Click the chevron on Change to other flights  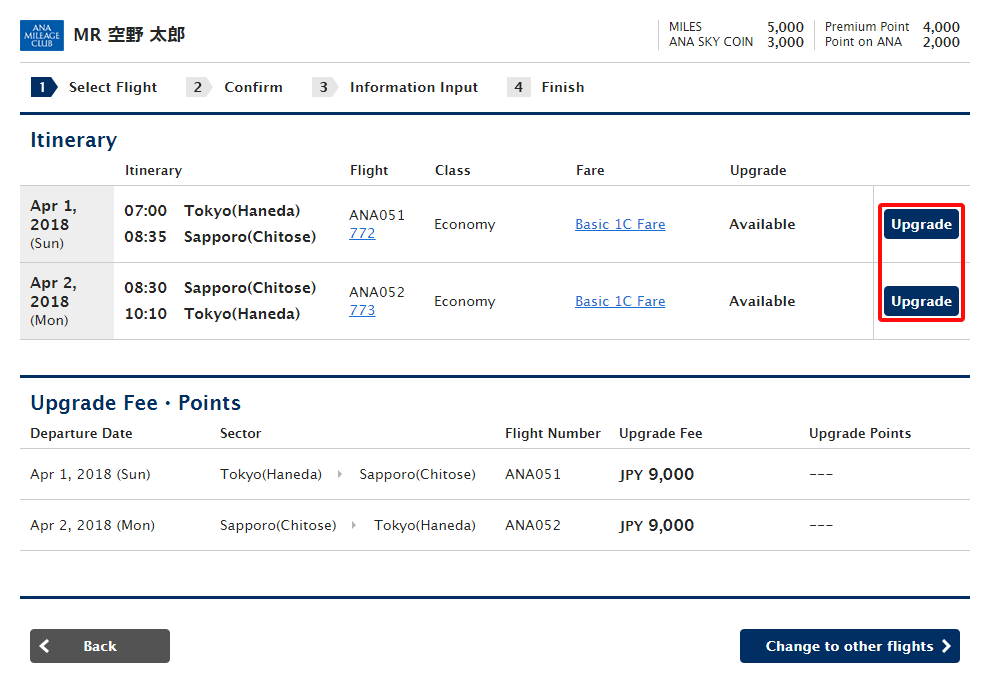coord(946,646)
